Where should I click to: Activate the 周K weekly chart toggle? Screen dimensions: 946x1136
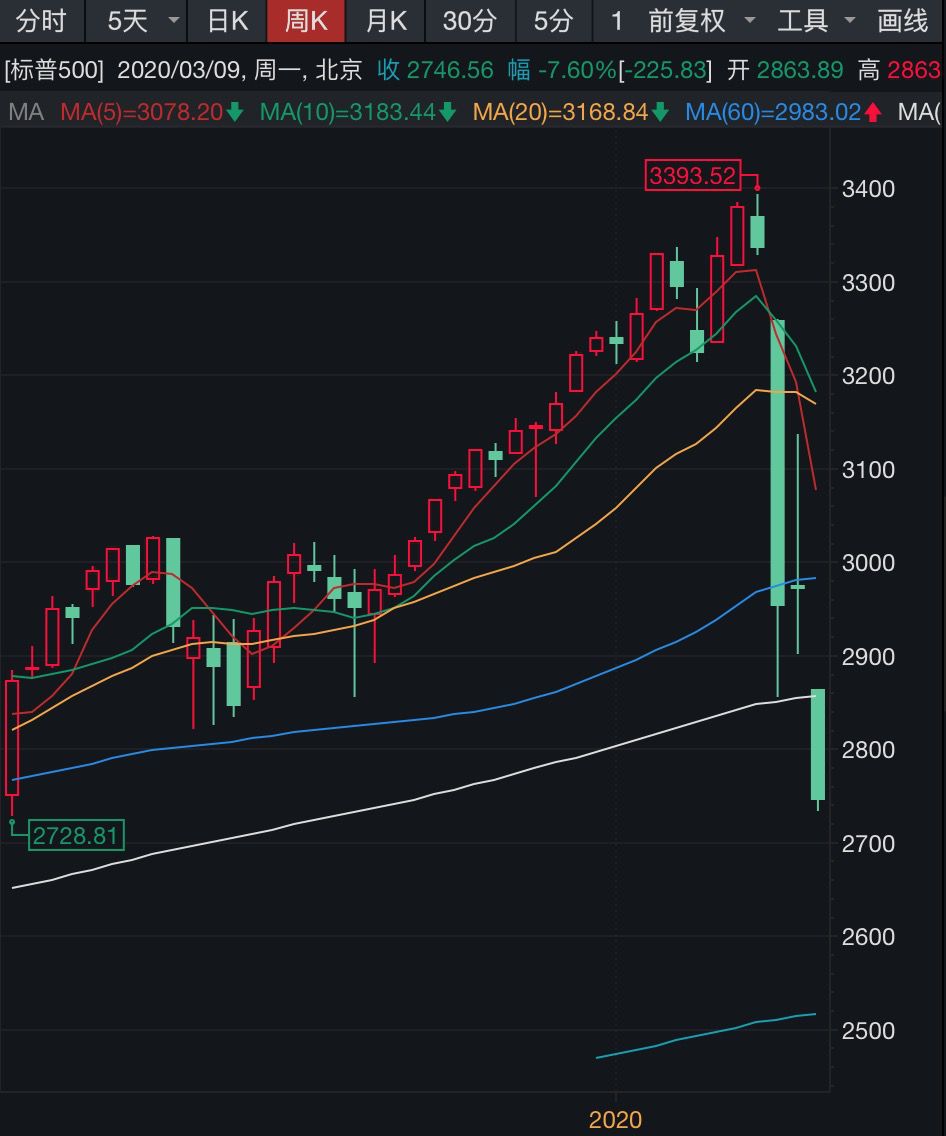(x=306, y=21)
